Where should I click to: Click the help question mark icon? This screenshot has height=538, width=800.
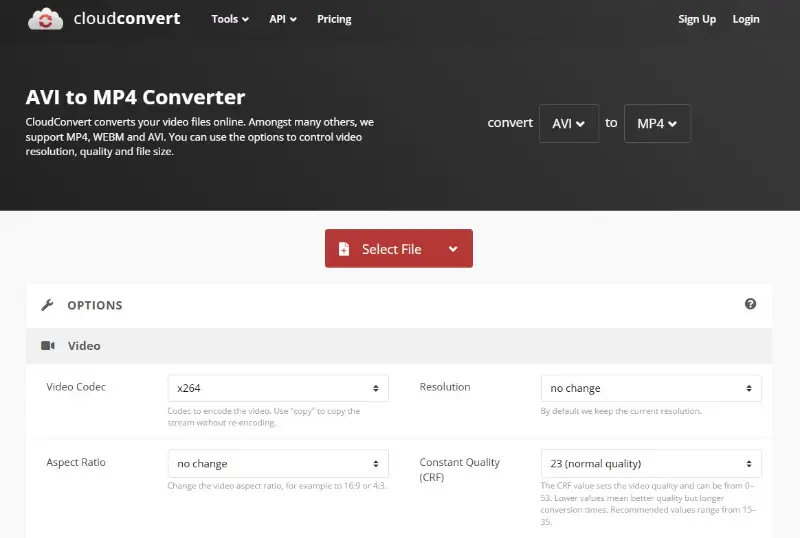pyautogui.click(x=750, y=304)
